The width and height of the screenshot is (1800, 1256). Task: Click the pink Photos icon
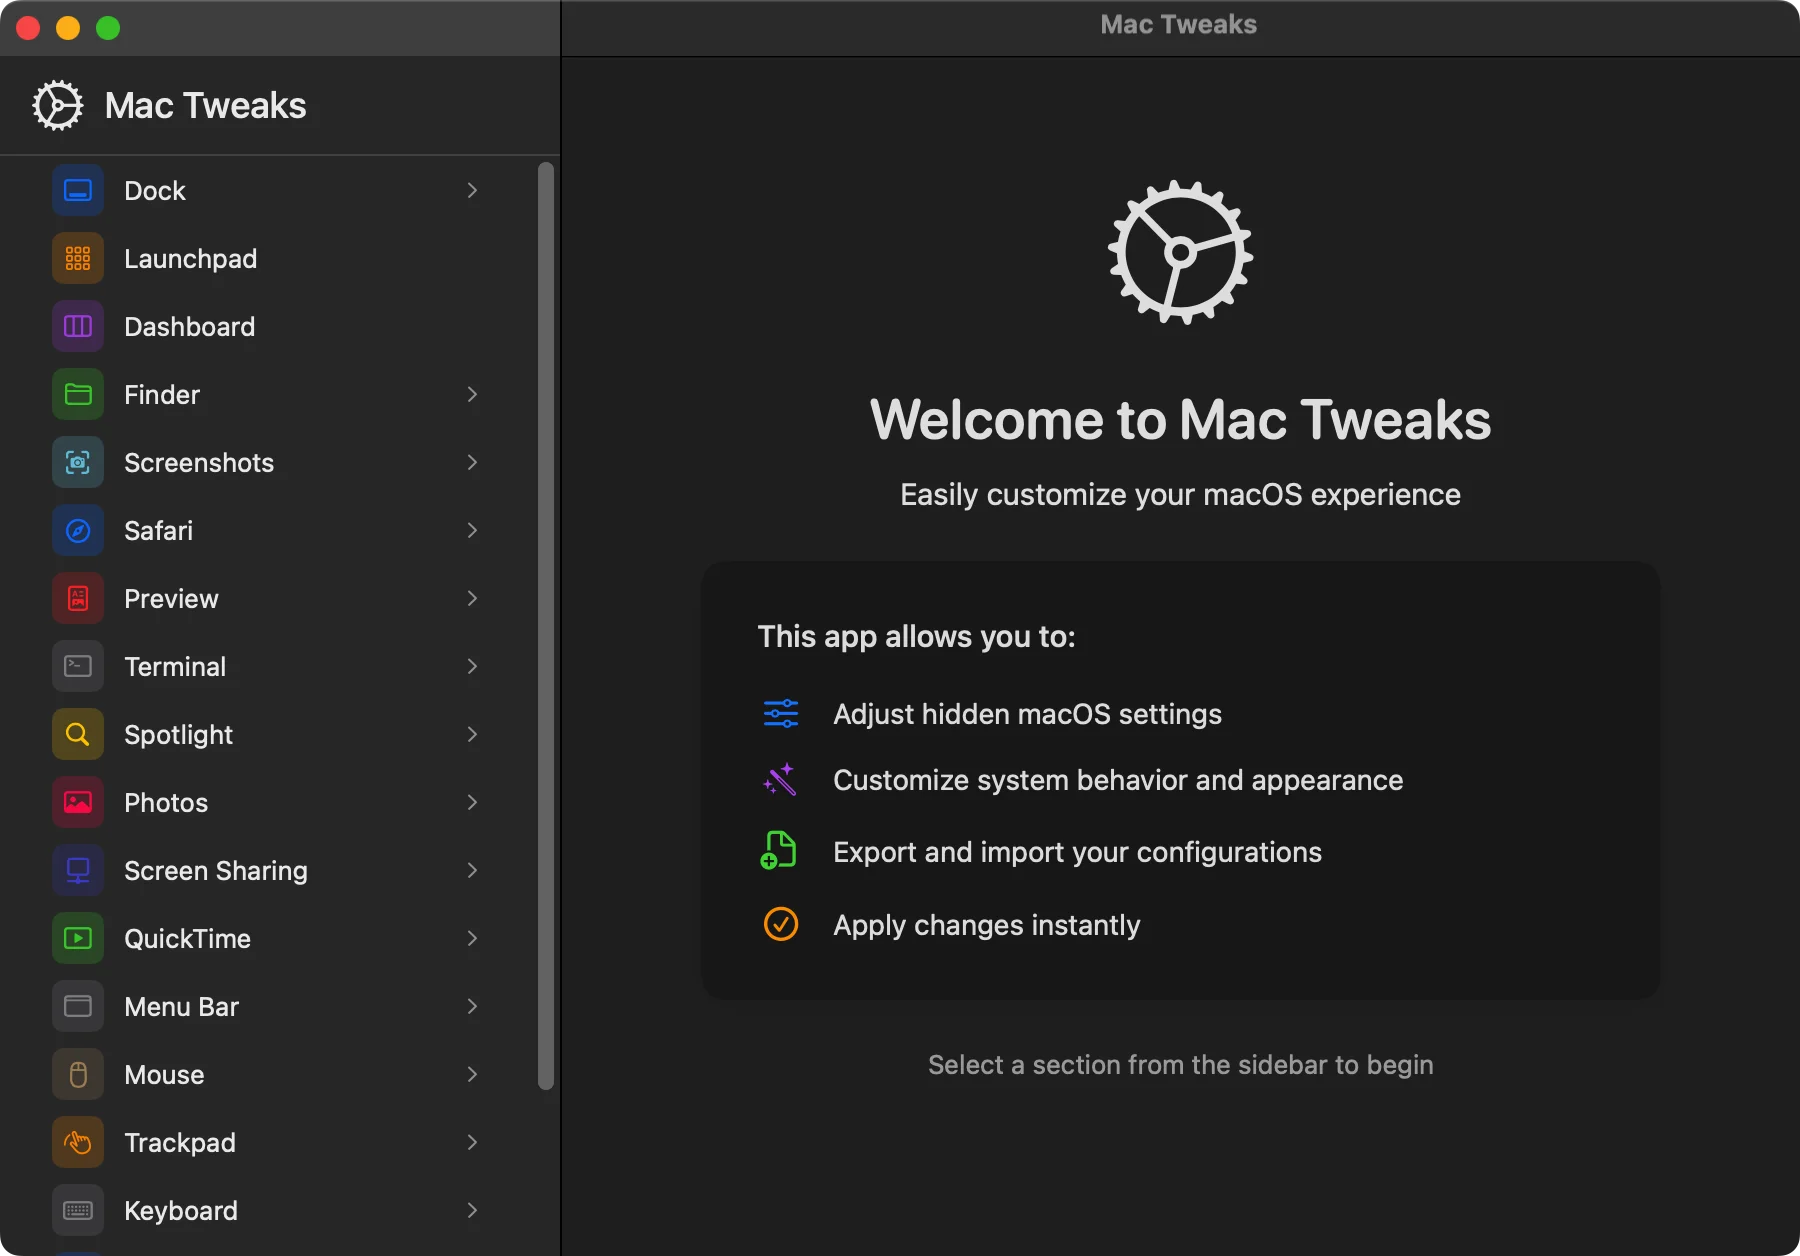[78, 802]
